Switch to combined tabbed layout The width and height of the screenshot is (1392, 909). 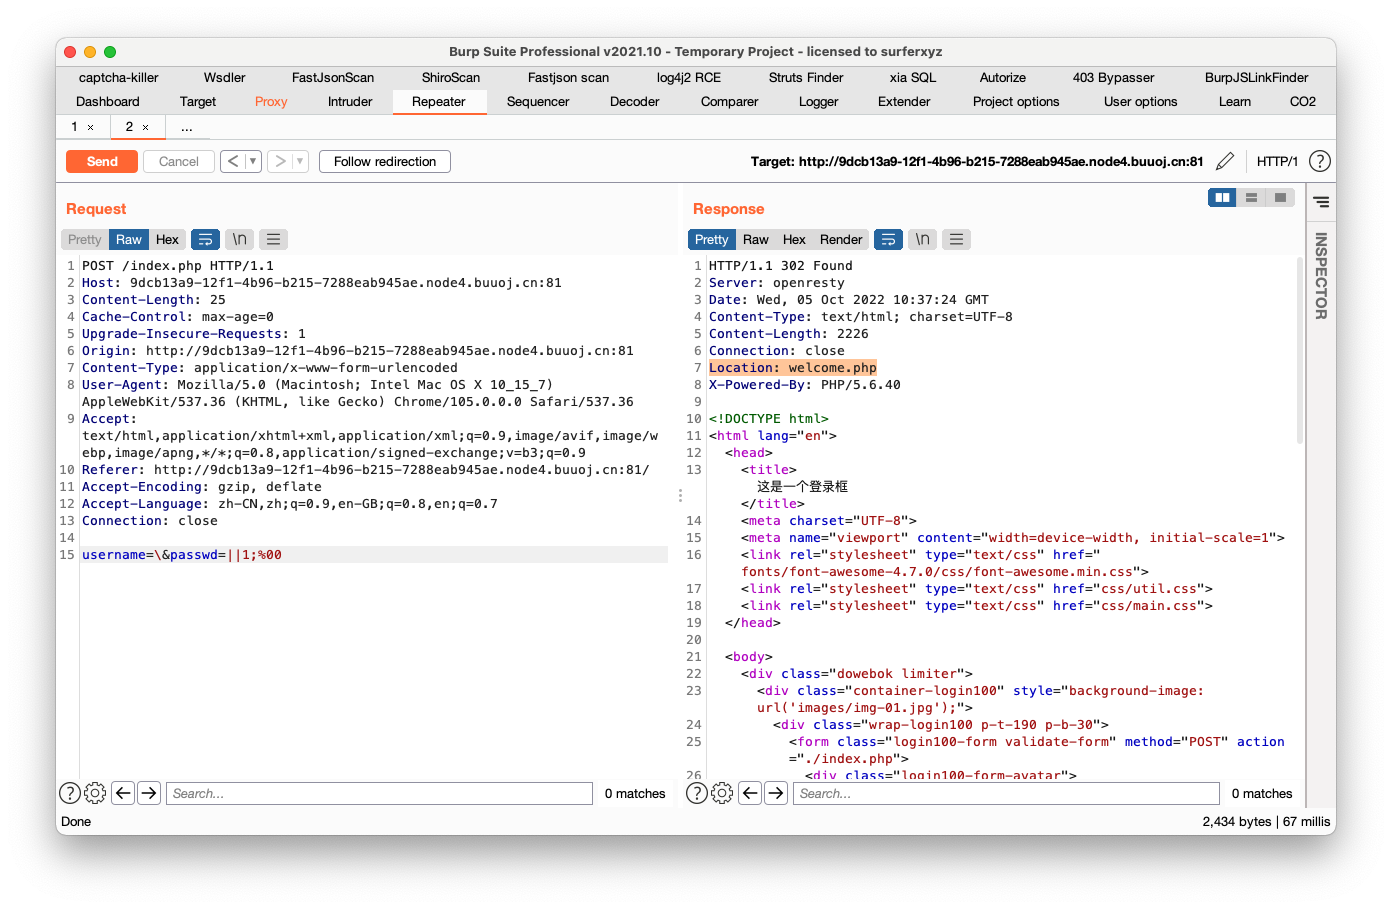[x=1280, y=198]
